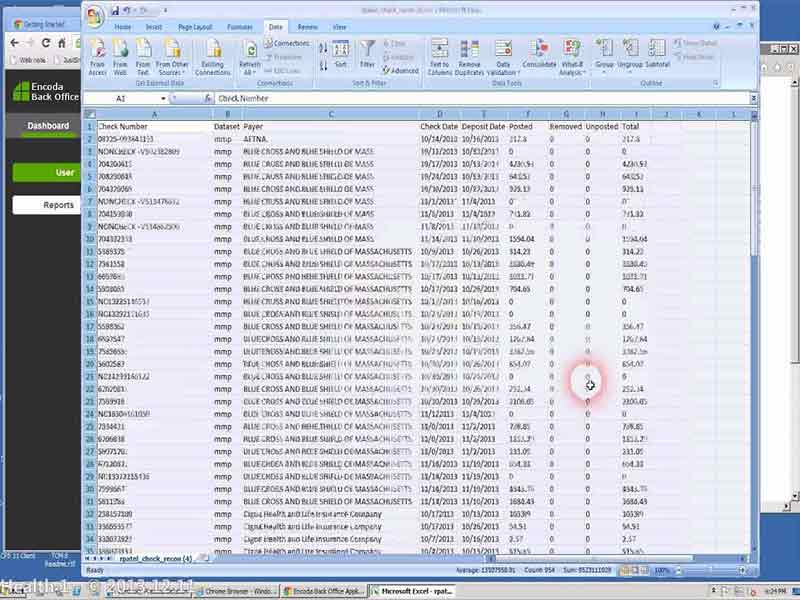The height and width of the screenshot is (600, 800).
Task: Go back in the Chrome window
Action: pyautogui.click(x=15, y=43)
